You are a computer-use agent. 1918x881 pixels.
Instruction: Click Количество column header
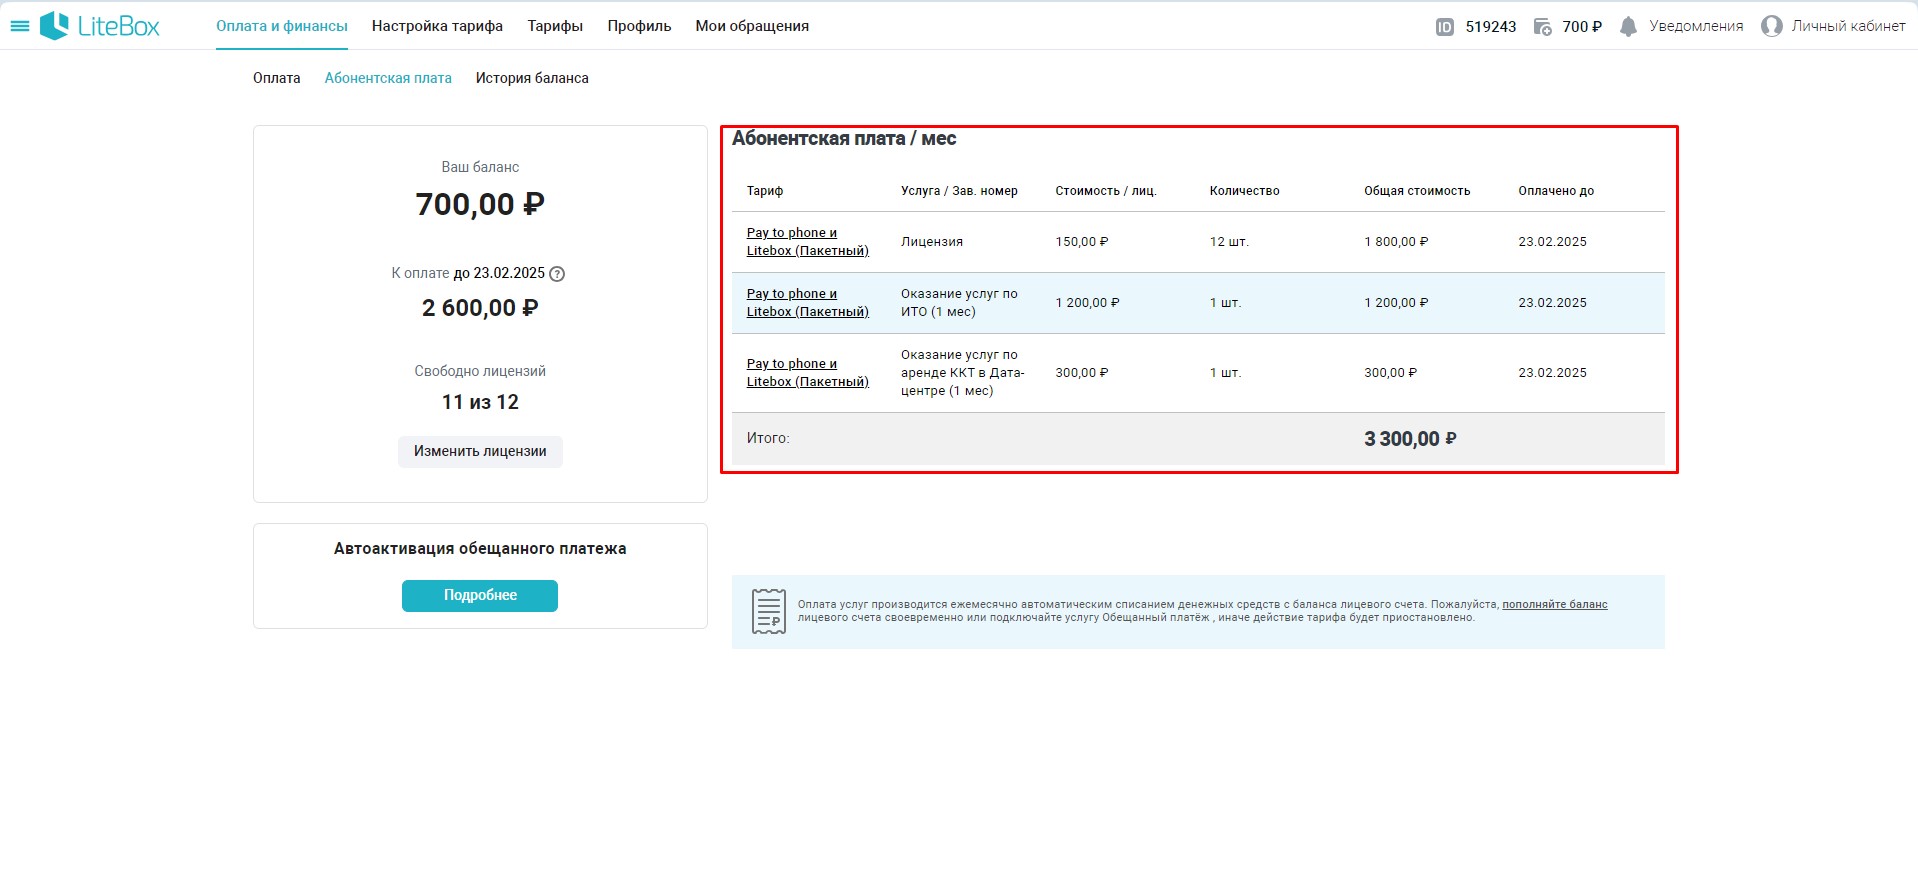[x=1245, y=191]
